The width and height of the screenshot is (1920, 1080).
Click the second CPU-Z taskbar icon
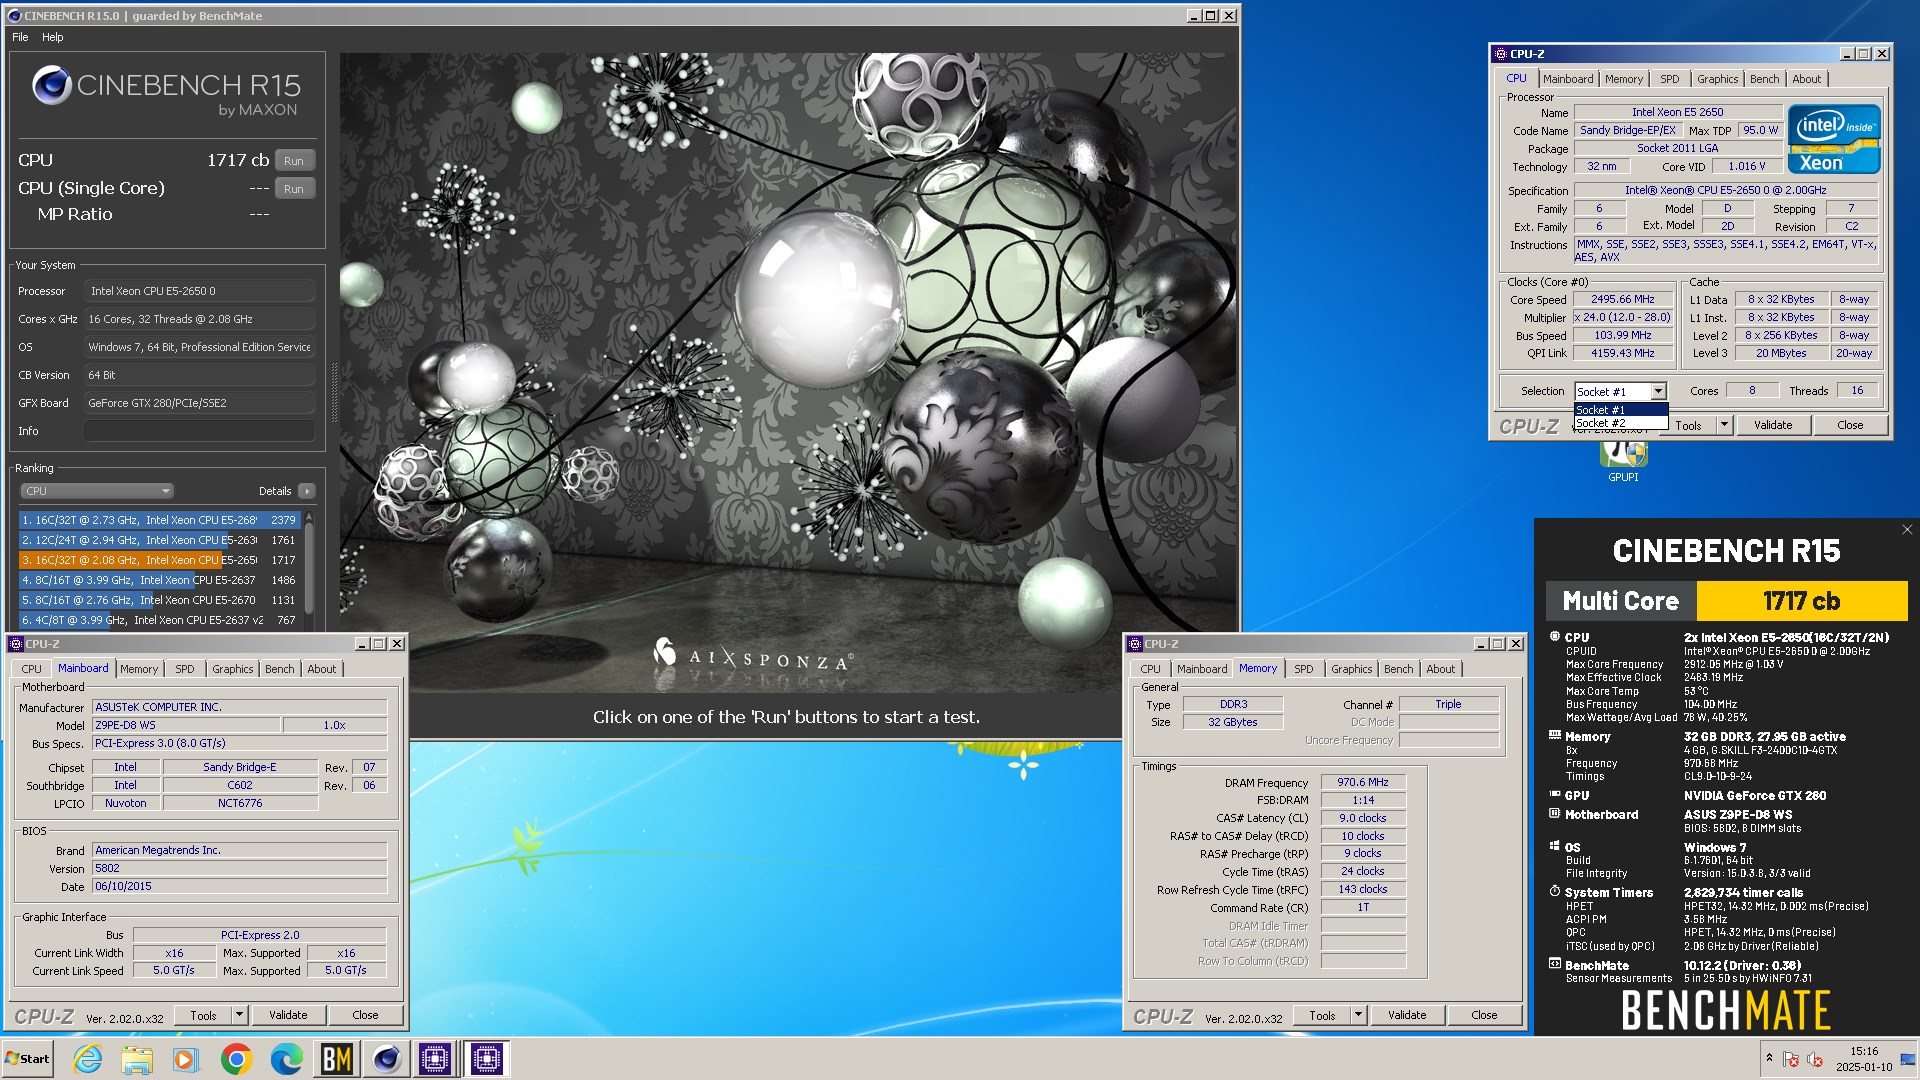pos(486,1059)
